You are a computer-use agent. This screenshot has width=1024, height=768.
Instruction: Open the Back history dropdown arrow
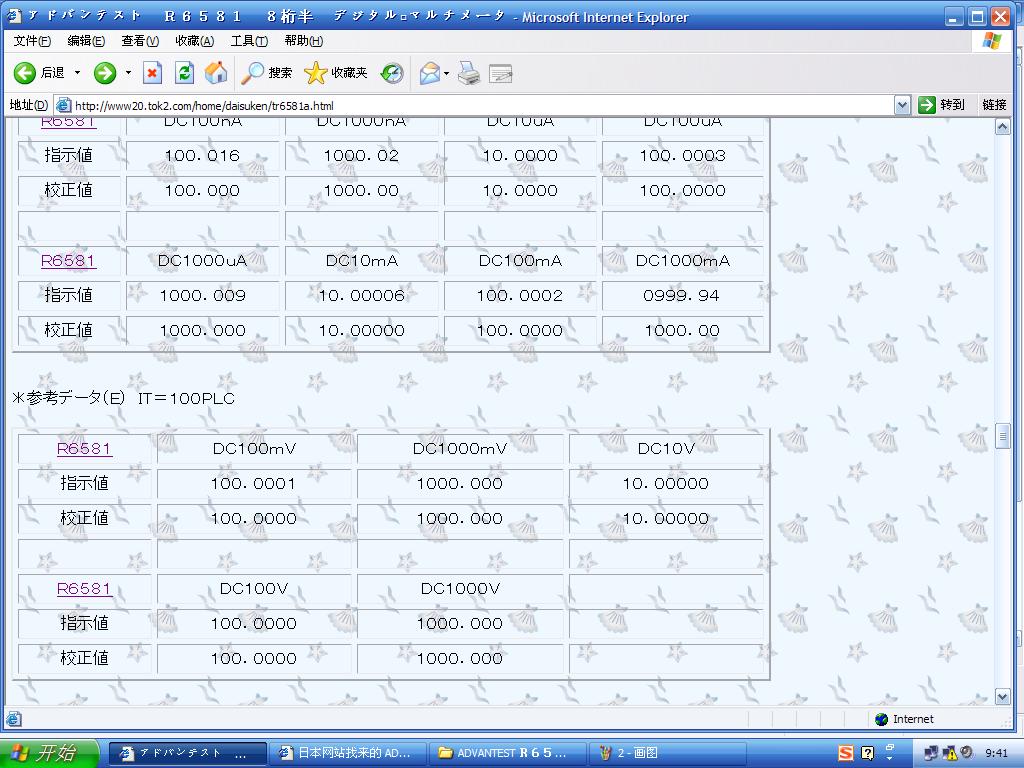(77, 72)
